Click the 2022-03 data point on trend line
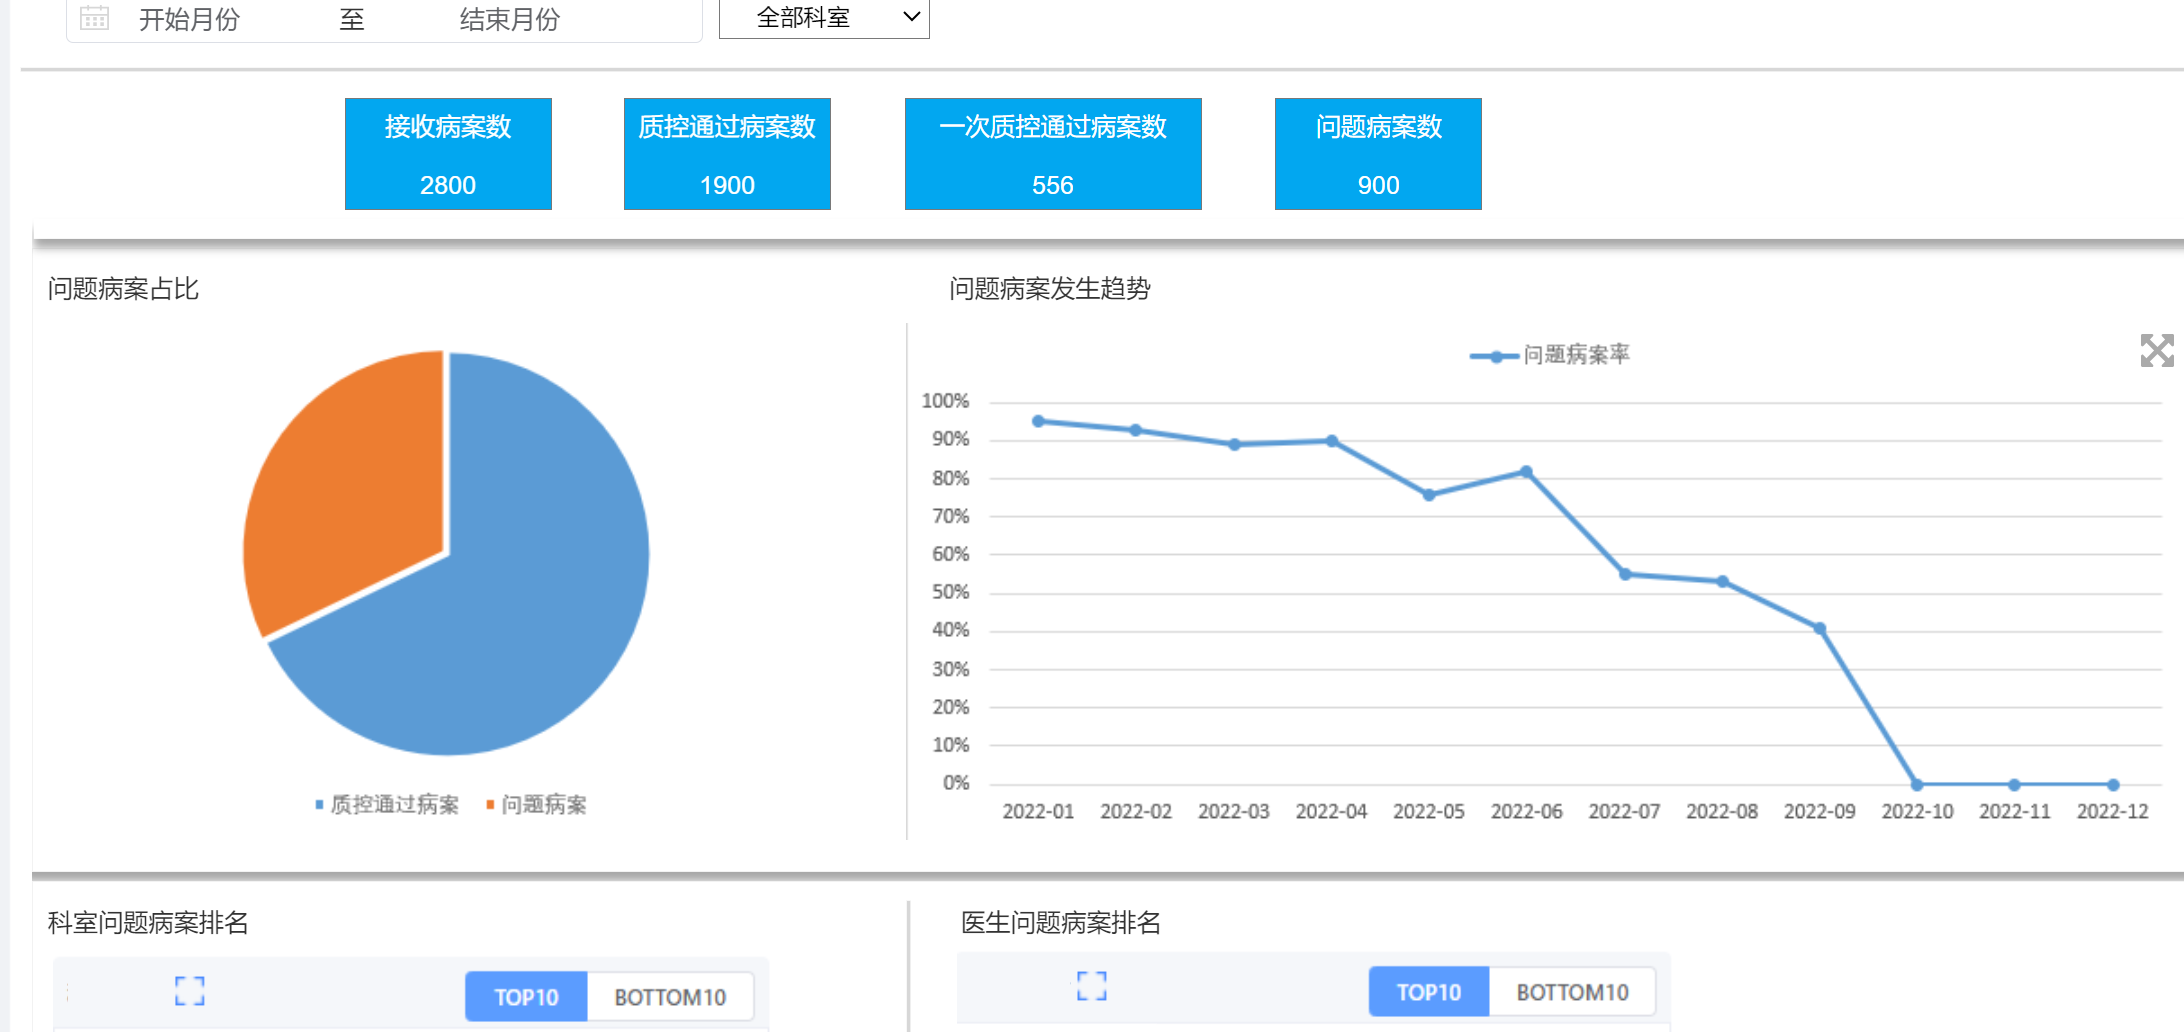 [1234, 444]
